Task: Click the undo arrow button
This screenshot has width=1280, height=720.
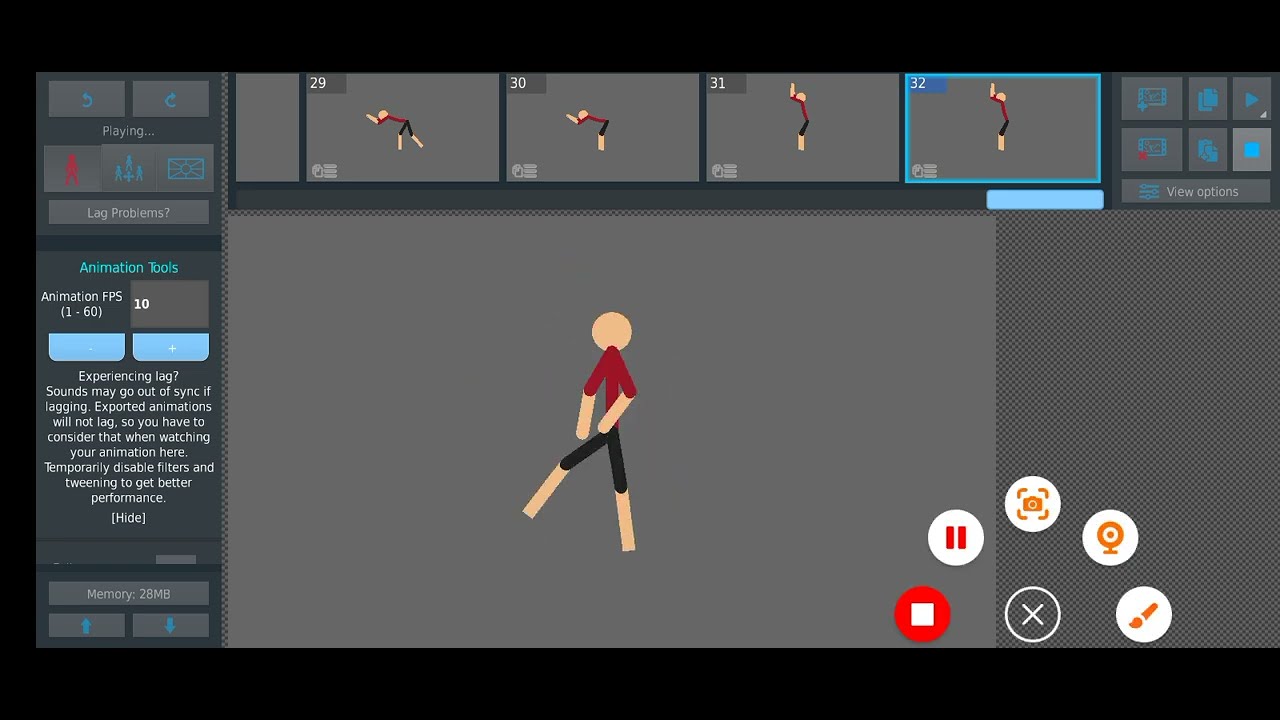Action: [87, 100]
